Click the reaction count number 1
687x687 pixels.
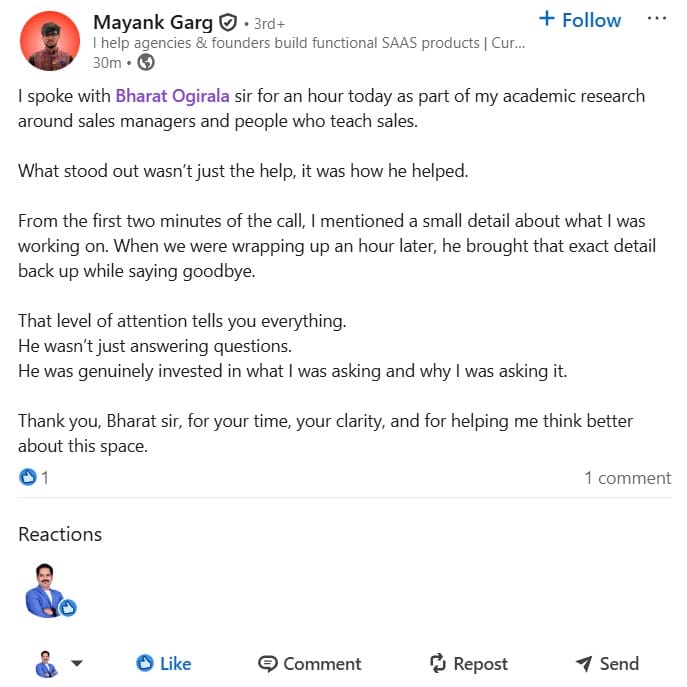tap(45, 478)
